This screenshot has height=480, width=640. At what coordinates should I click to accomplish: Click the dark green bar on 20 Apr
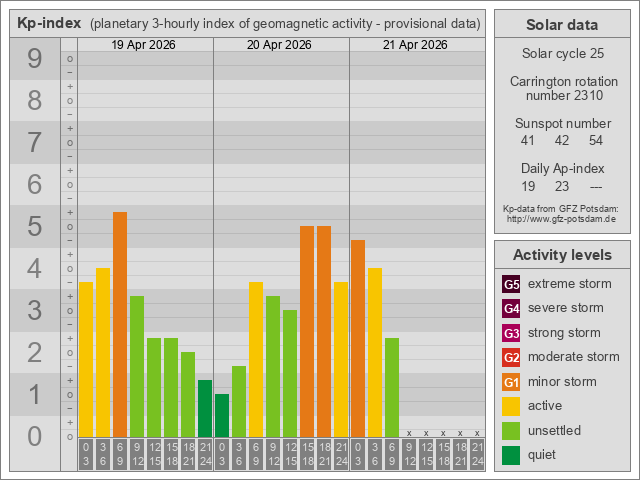click(222, 415)
